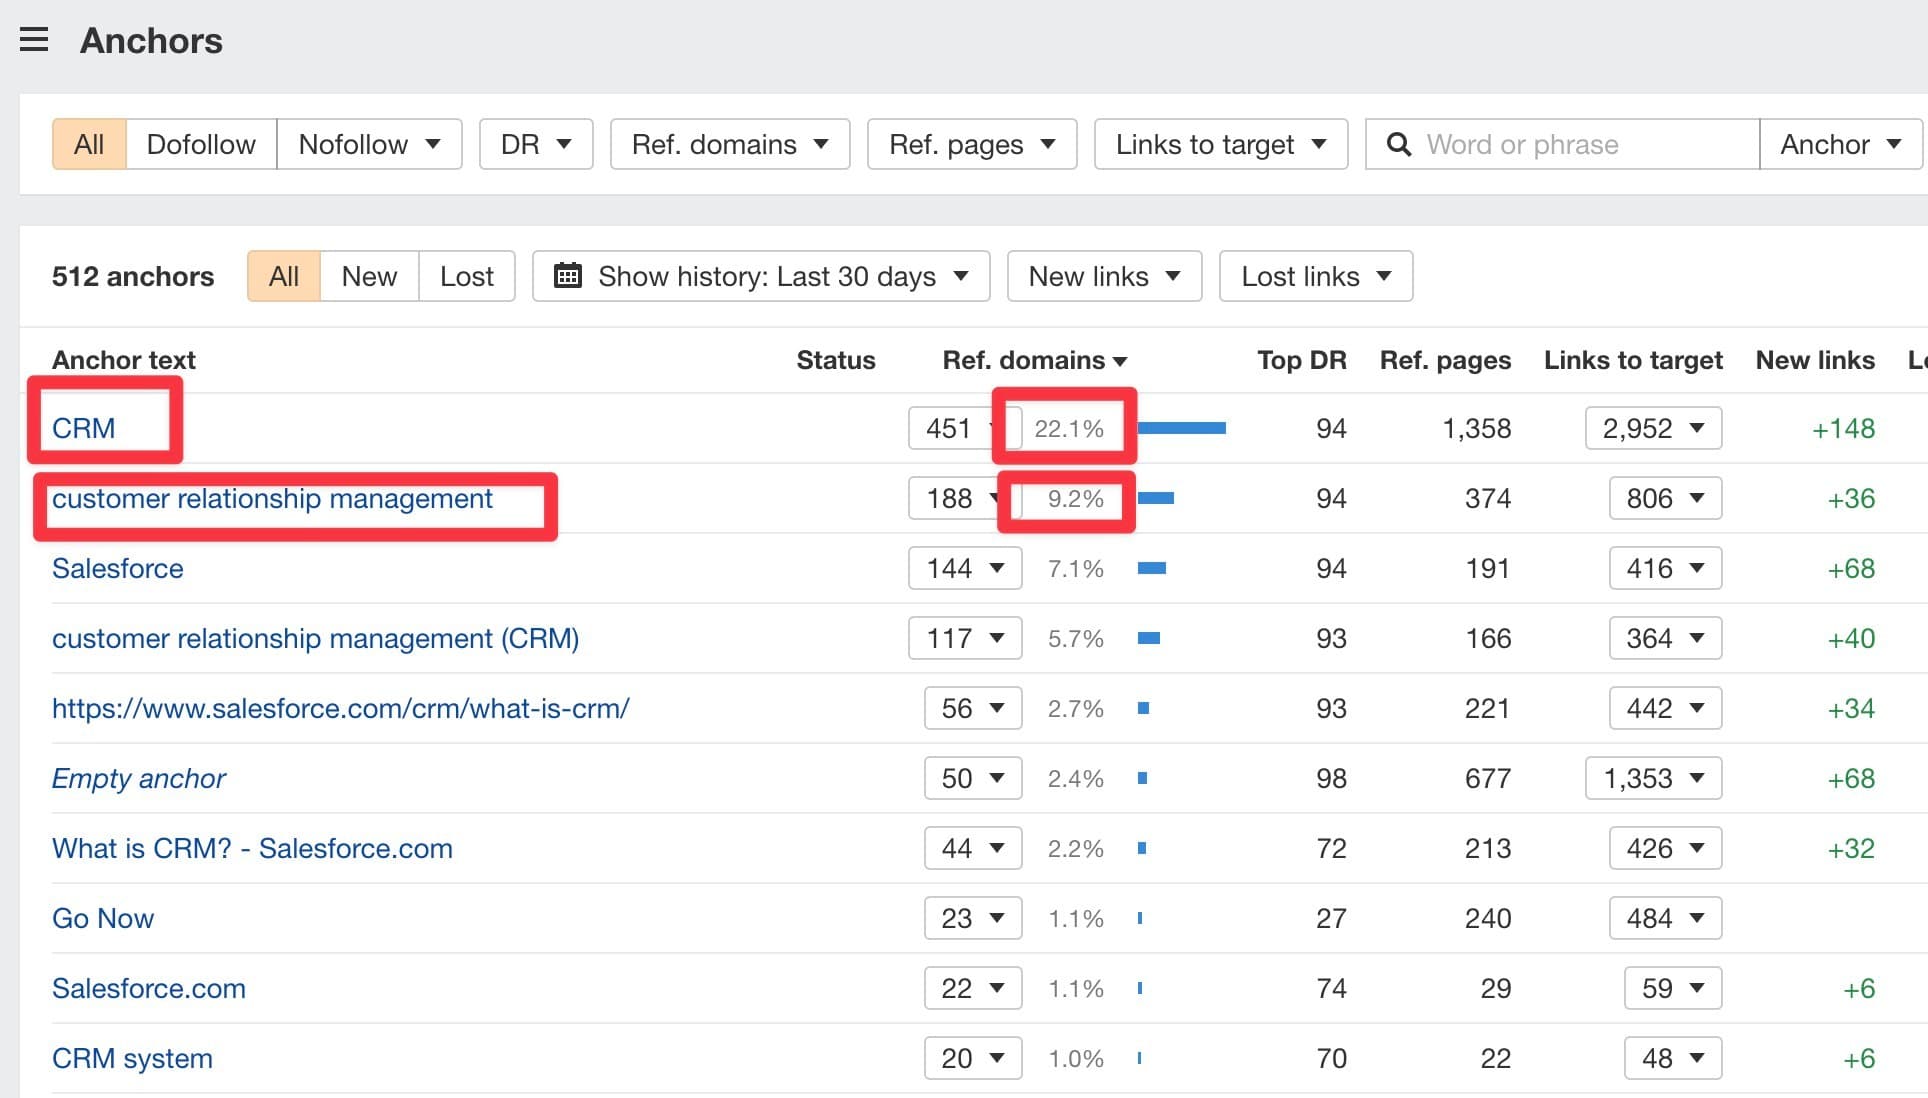Open the salesforce.com what-is-crm URL anchor
Screen dimensions: 1928x1098
[341, 708]
